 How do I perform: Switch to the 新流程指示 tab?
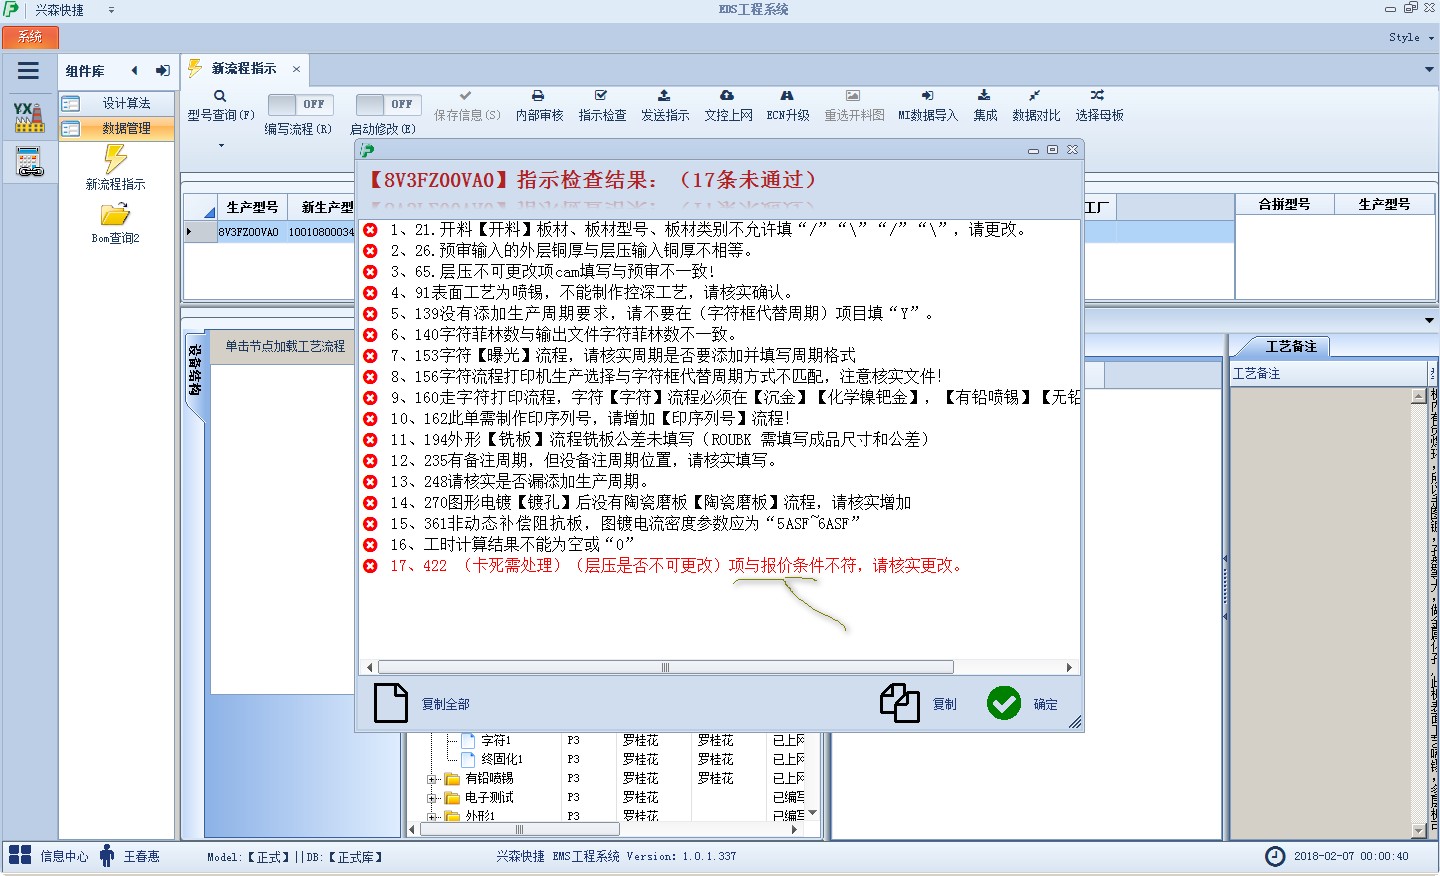tap(243, 69)
